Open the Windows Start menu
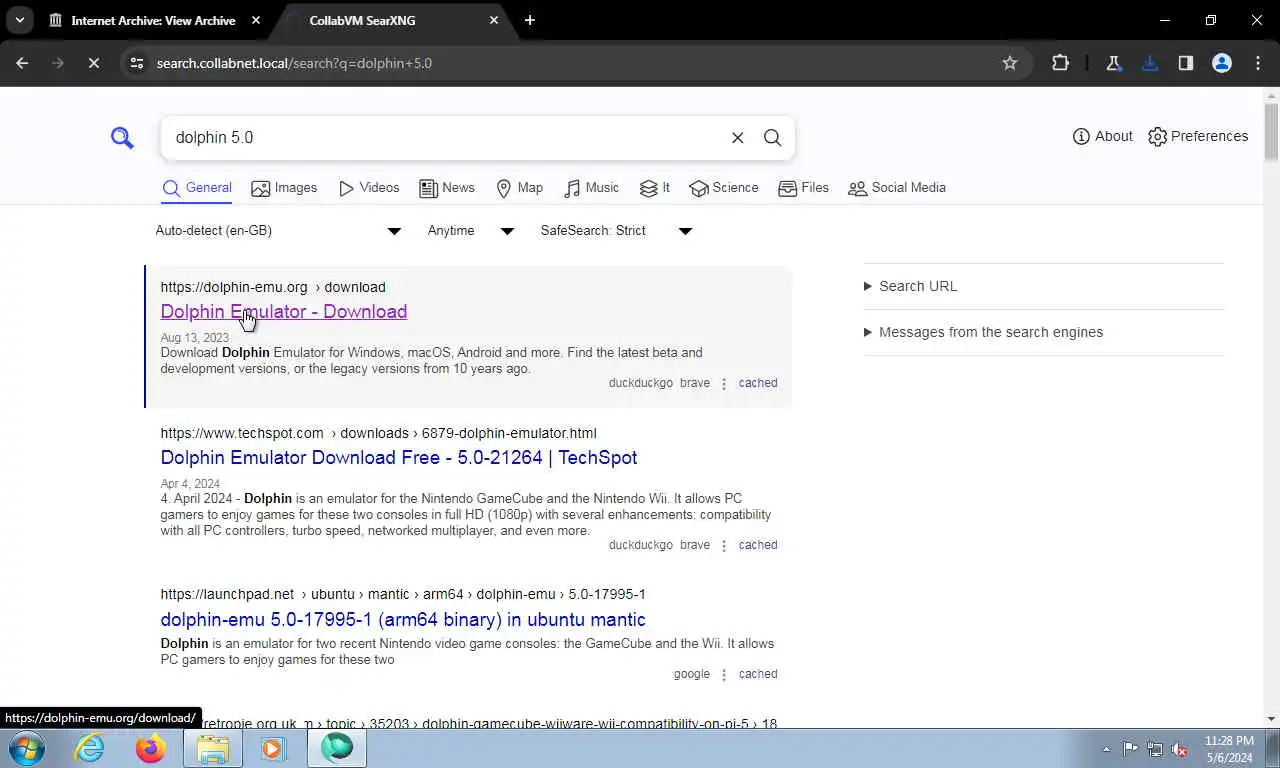The height and width of the screenshot is (768, 1280). tap(27, 748)
